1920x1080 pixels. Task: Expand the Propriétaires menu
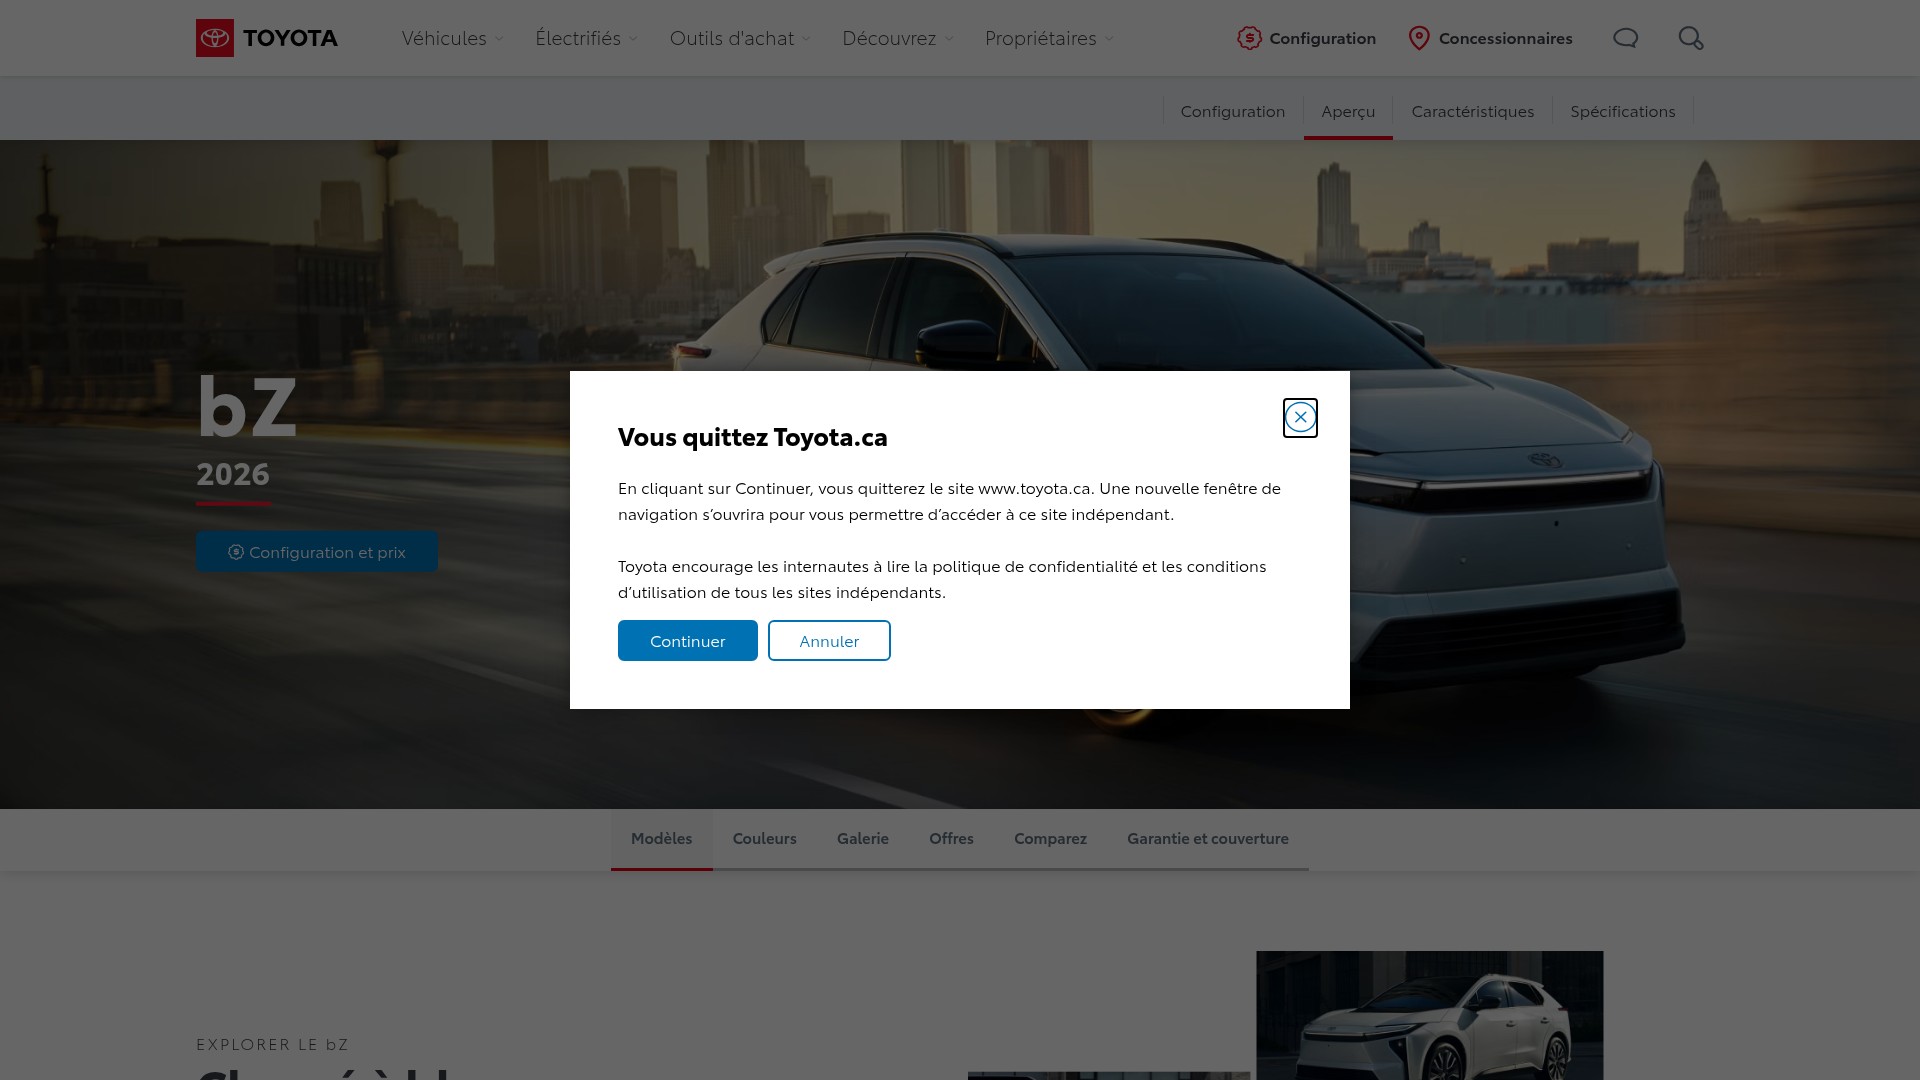(1050, 38)
